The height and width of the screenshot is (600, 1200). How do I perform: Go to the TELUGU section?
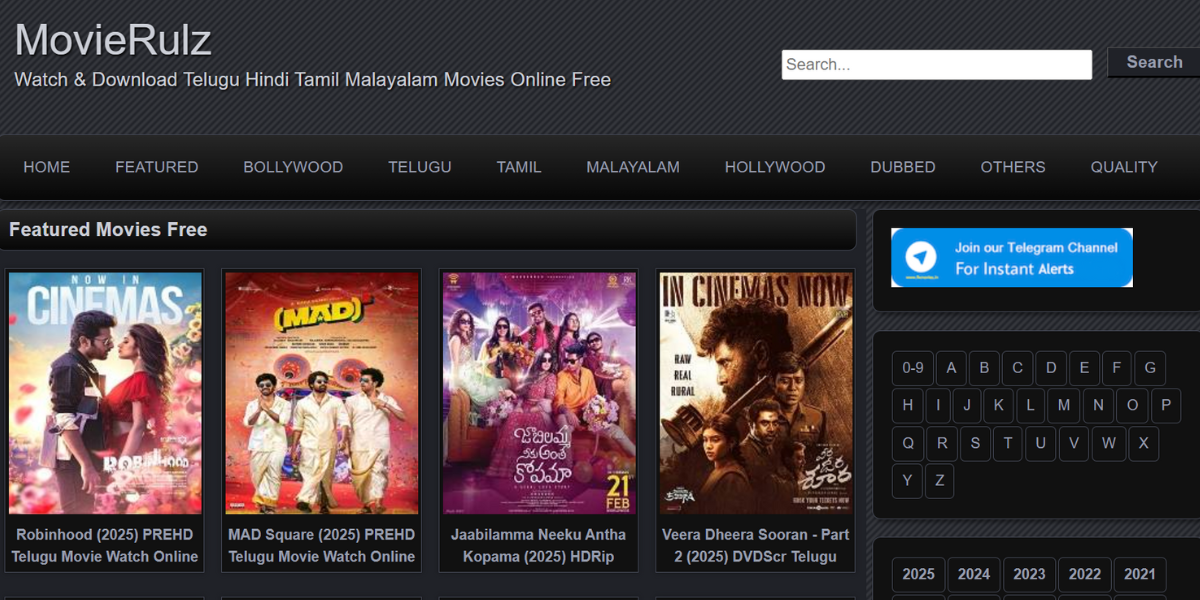click(x=420, y=167)
